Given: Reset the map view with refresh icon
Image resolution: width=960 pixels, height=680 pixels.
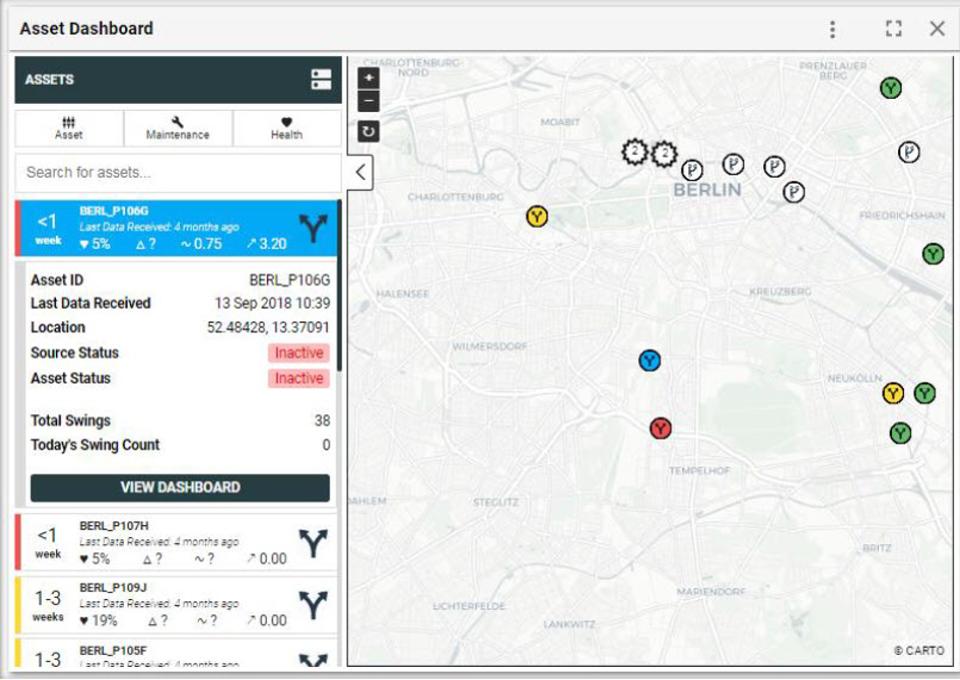Looking at the screenshot, I should click(x=369, y=131).
